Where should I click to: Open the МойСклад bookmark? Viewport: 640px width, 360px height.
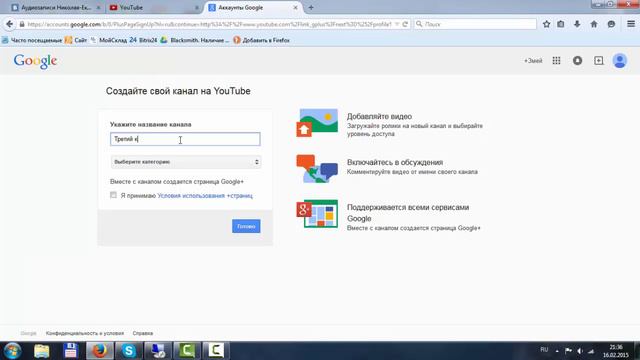[108, 40]
